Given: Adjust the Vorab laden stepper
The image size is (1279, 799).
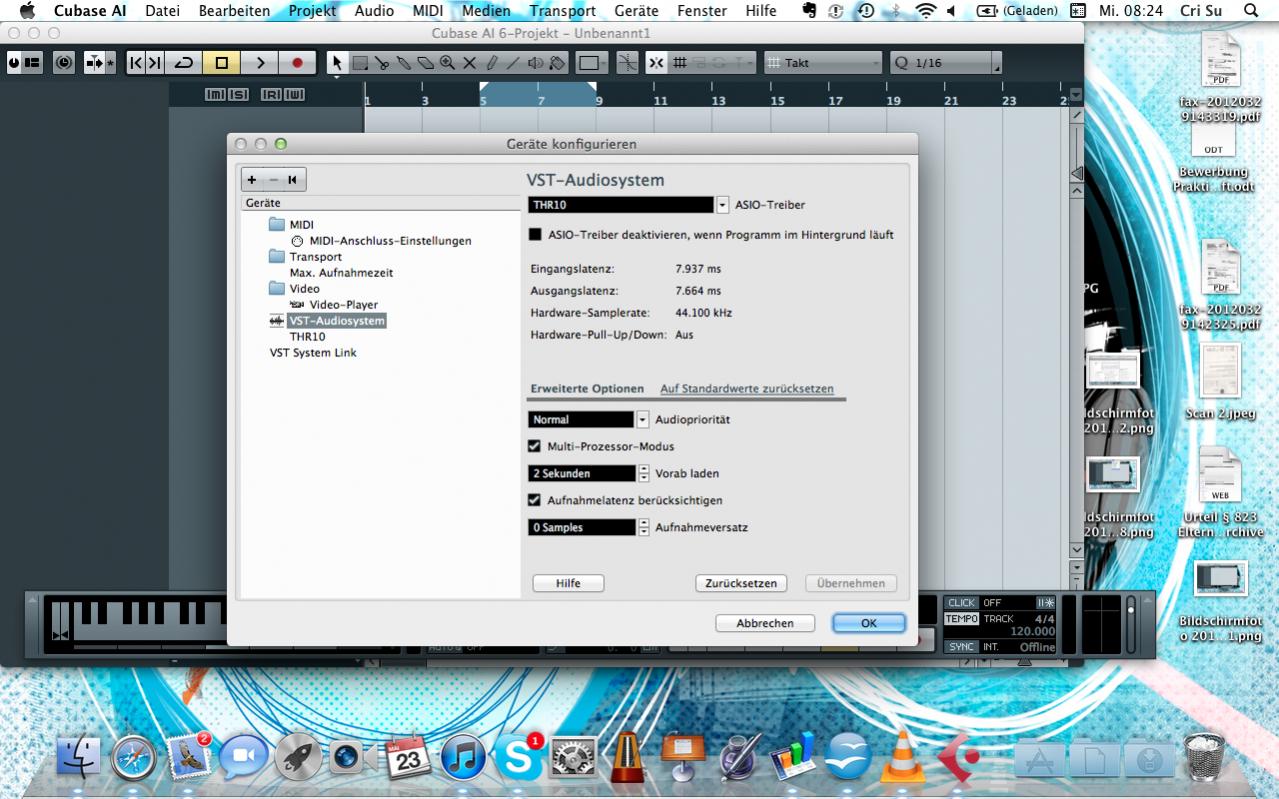Looking at the screenshot, I should click(x=643, y=474).
